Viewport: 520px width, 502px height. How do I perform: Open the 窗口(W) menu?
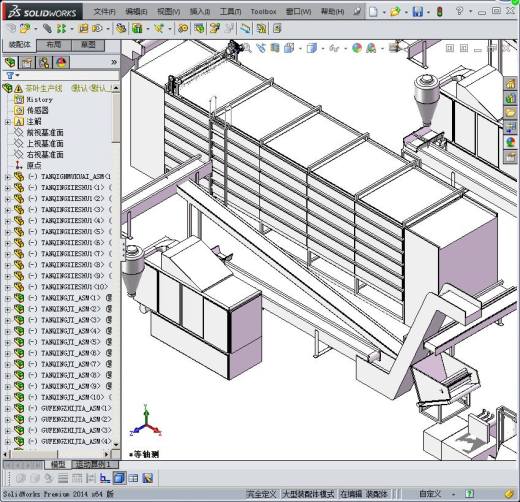[x=298, y=12]
